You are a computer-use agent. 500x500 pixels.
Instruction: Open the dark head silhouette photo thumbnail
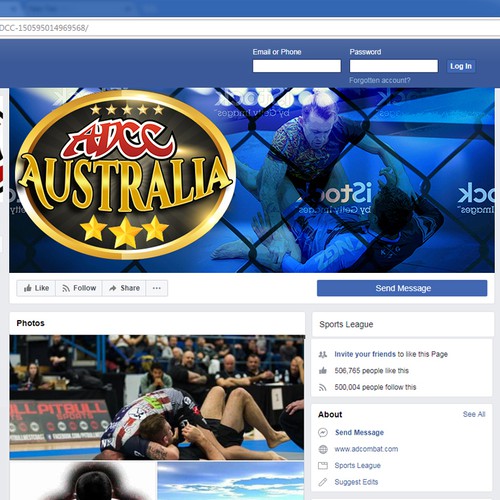click(83, 481)
